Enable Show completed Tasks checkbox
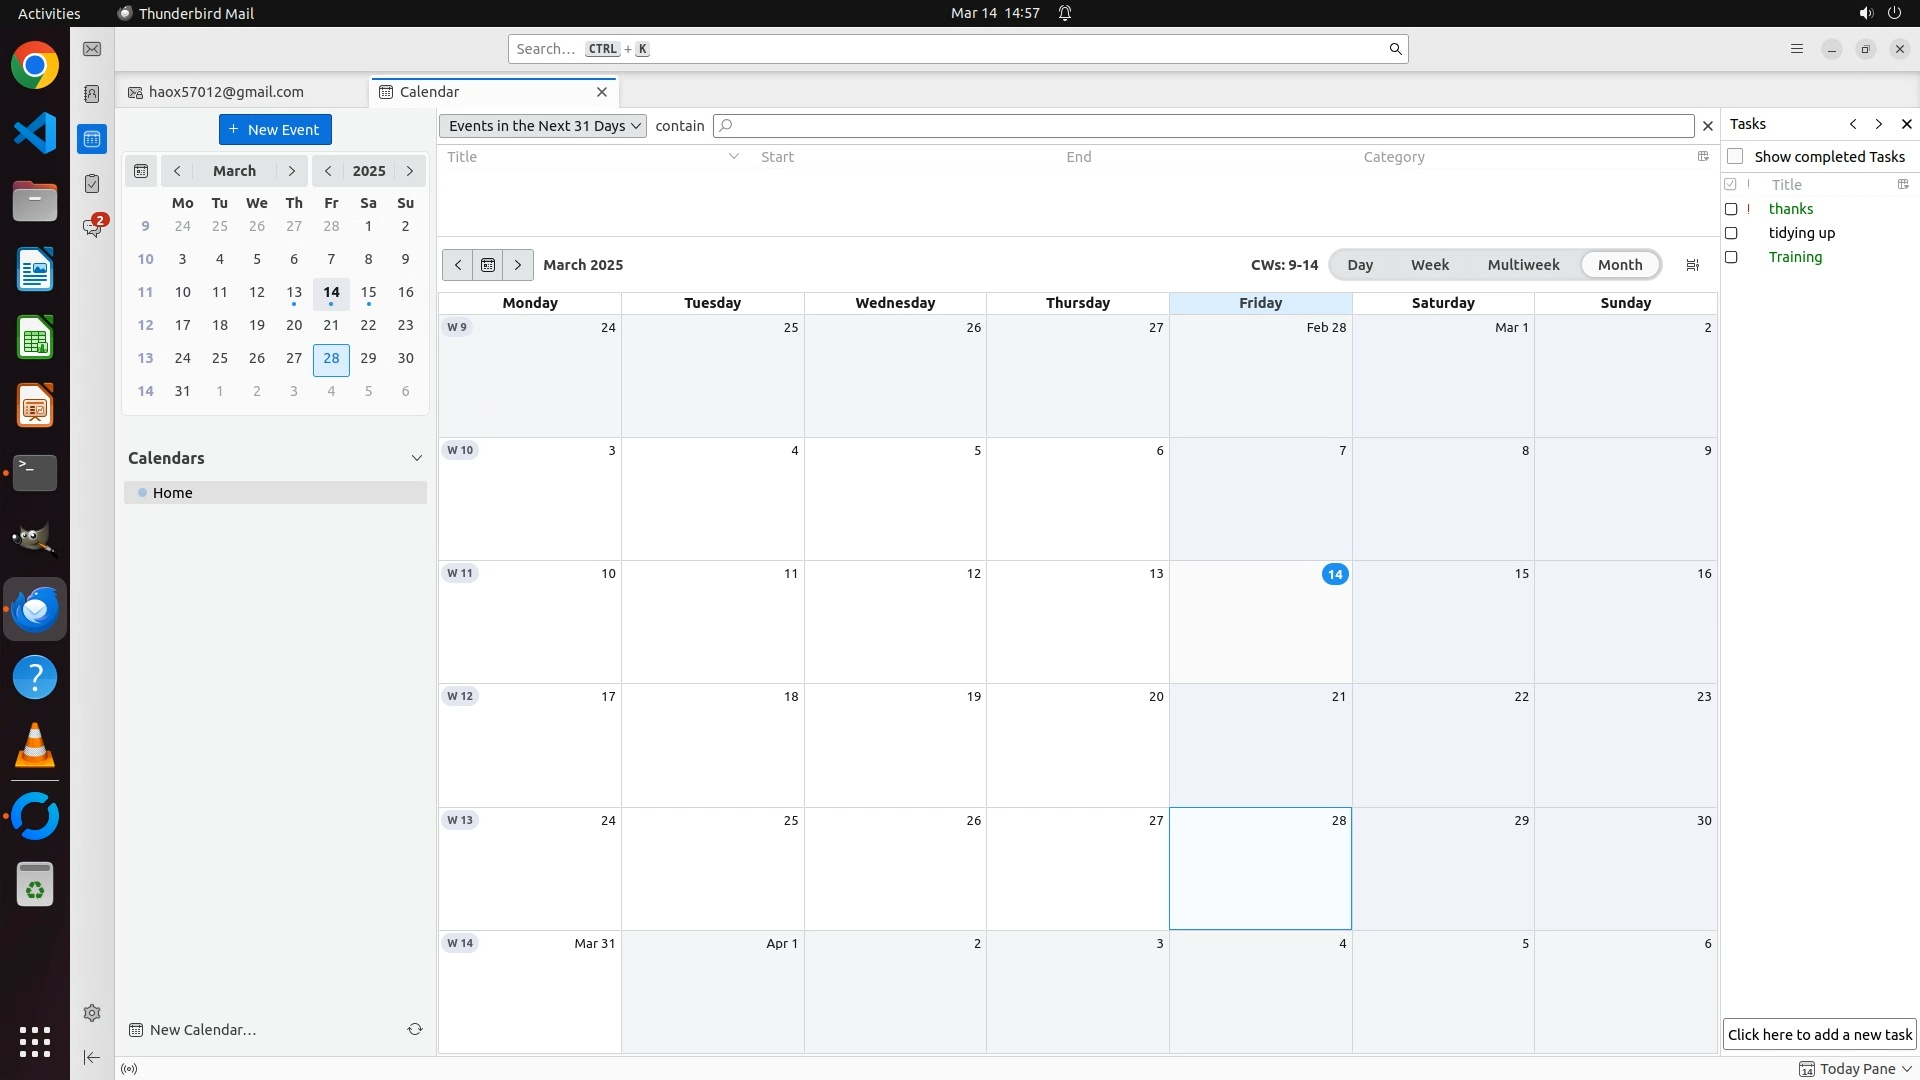The image size is (1920, 1080). (x=1735, y=157)
